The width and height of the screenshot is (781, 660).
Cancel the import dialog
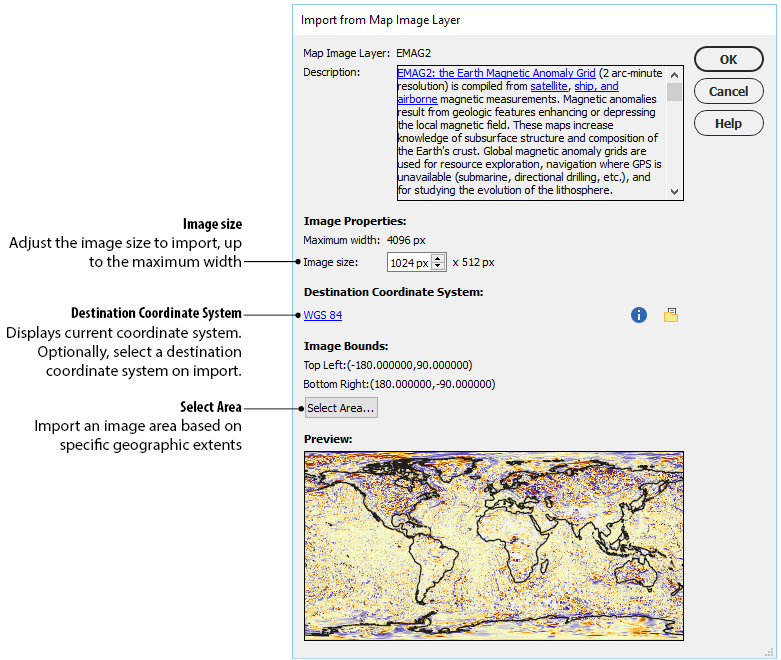[x=728, y=91]
